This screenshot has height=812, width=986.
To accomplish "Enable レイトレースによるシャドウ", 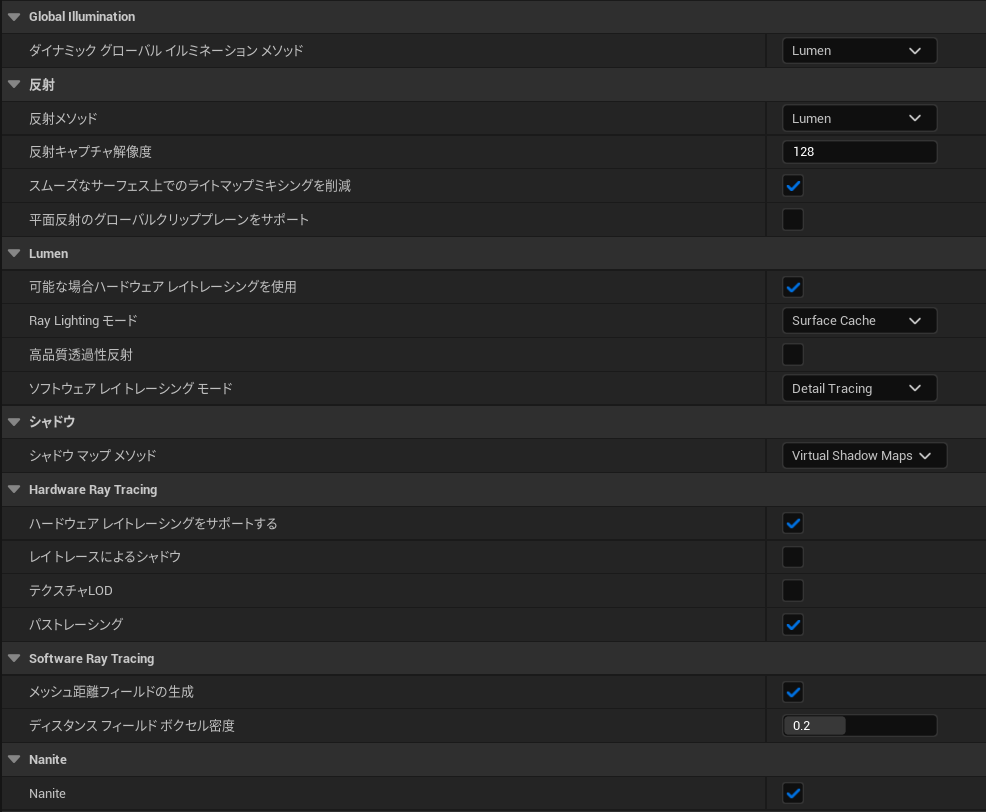I will pyautogui.click(x=792, y=556).
